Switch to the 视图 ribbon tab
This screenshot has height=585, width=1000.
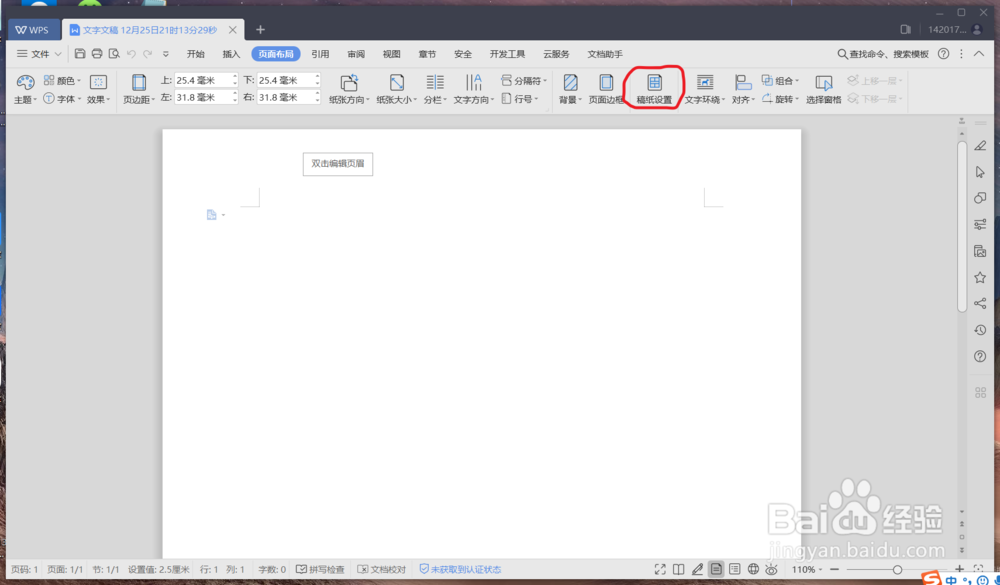[x=392, y=54]
